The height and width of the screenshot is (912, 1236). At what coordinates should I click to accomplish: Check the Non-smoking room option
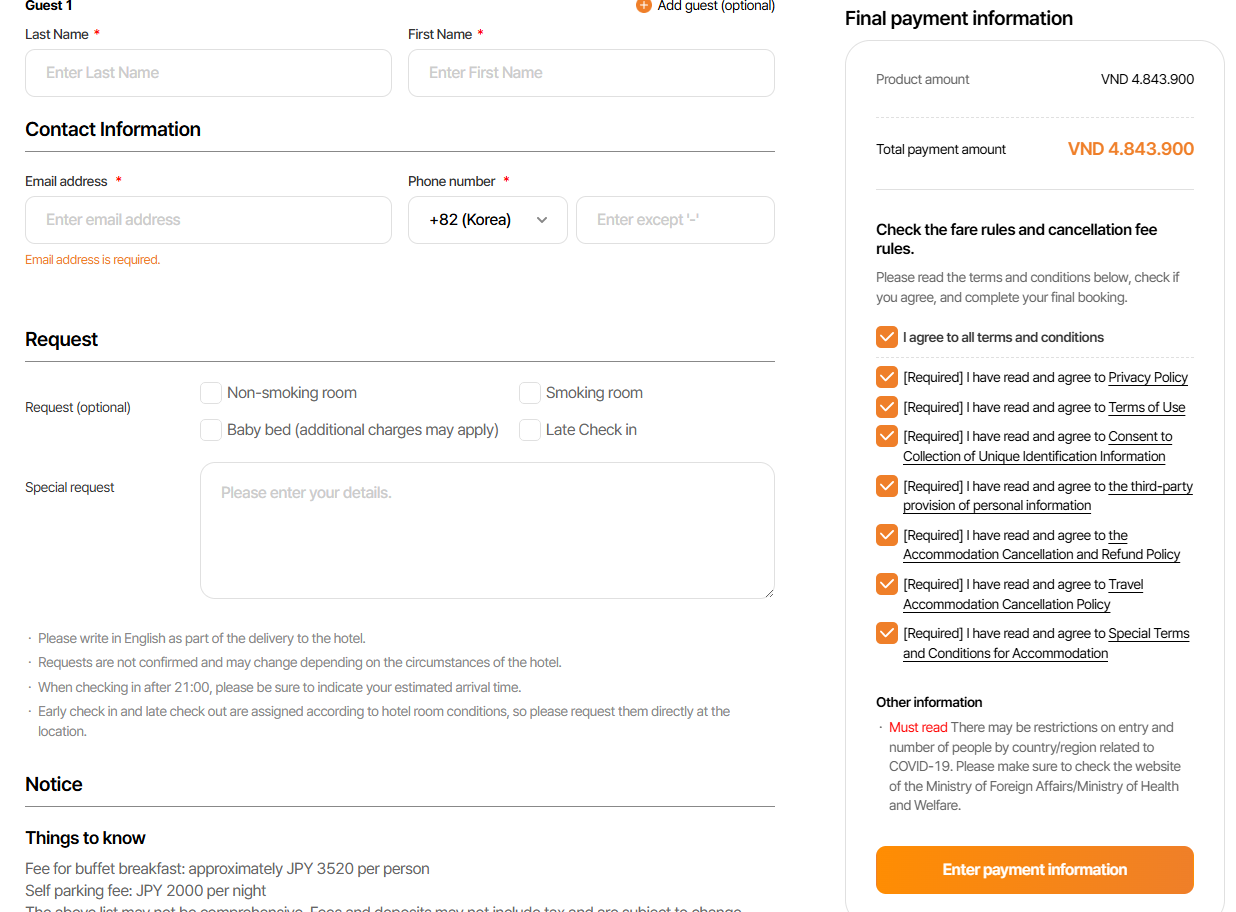click(211, 393)
